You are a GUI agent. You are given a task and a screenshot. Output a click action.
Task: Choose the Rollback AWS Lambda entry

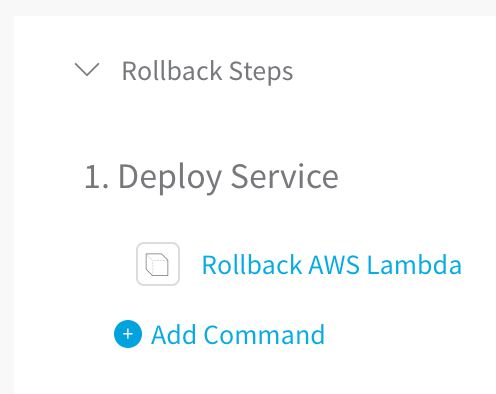pyautogui.click(x=332, y=265)
